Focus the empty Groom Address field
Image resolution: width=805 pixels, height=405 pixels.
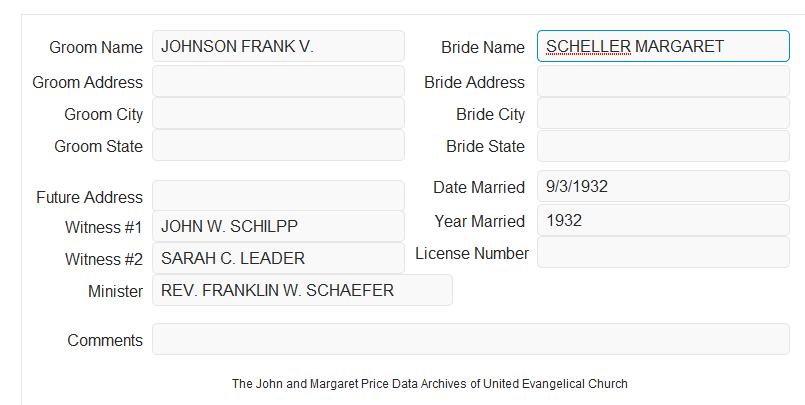[278, 81]
